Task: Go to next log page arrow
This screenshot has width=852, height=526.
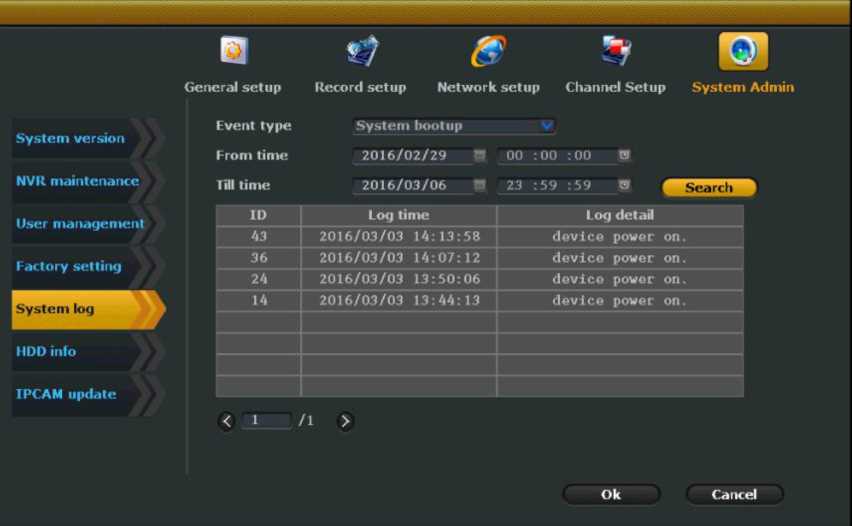Action: (345, 421)
